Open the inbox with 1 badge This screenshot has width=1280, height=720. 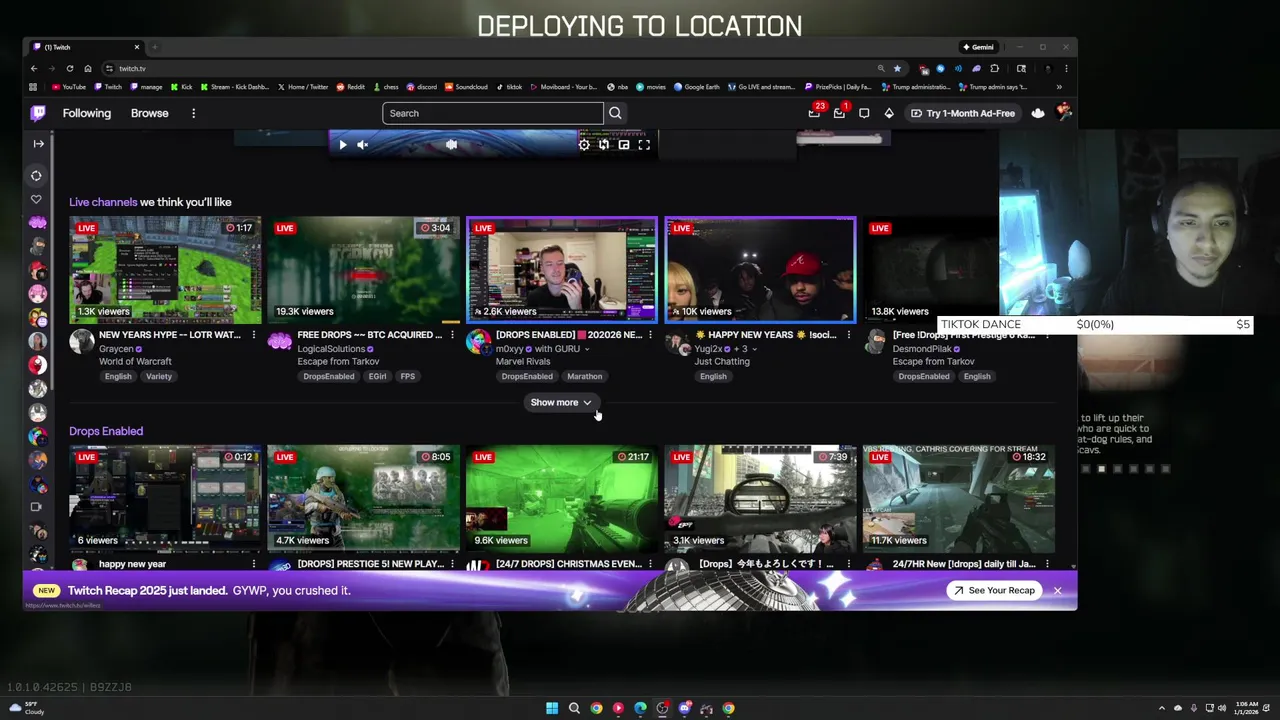840,113
